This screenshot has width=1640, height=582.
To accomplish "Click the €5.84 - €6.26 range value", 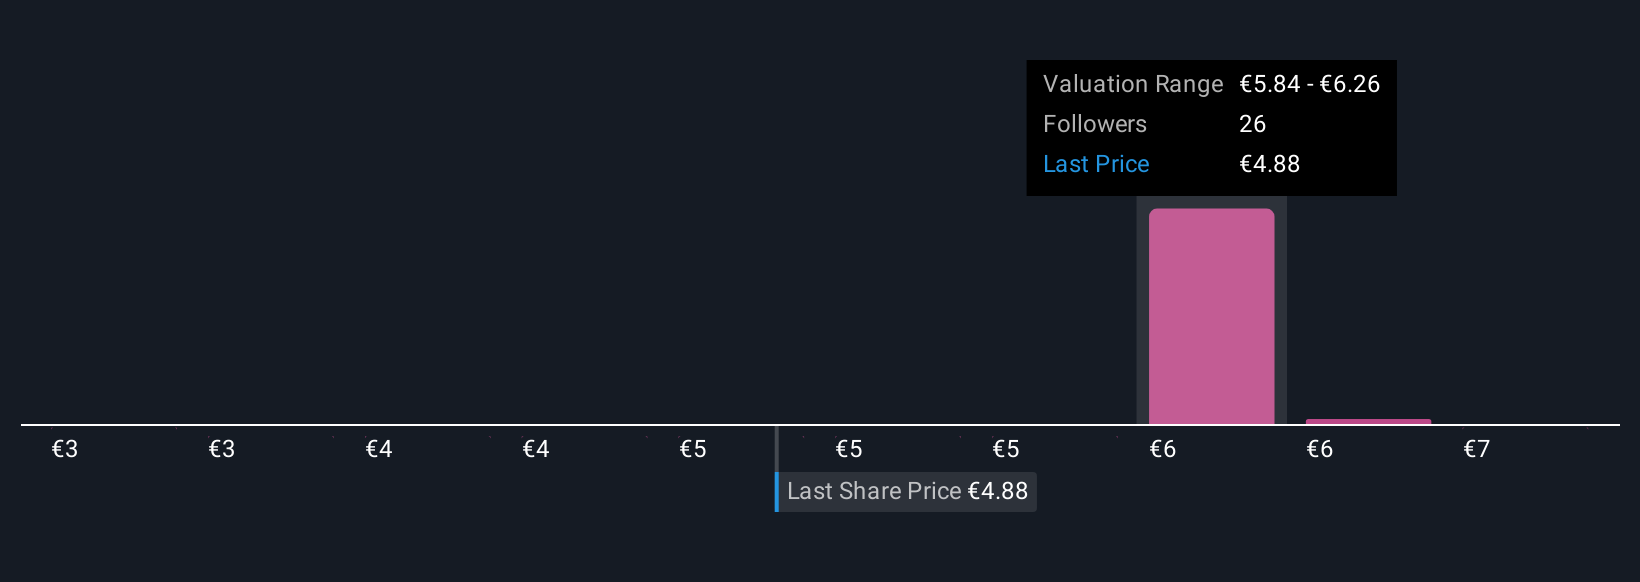I will 1309,84.
